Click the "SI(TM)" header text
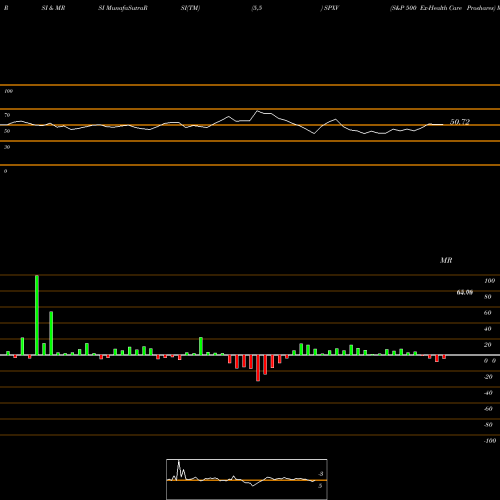Screen dimensions: 500x500 [x=190, y=8]
